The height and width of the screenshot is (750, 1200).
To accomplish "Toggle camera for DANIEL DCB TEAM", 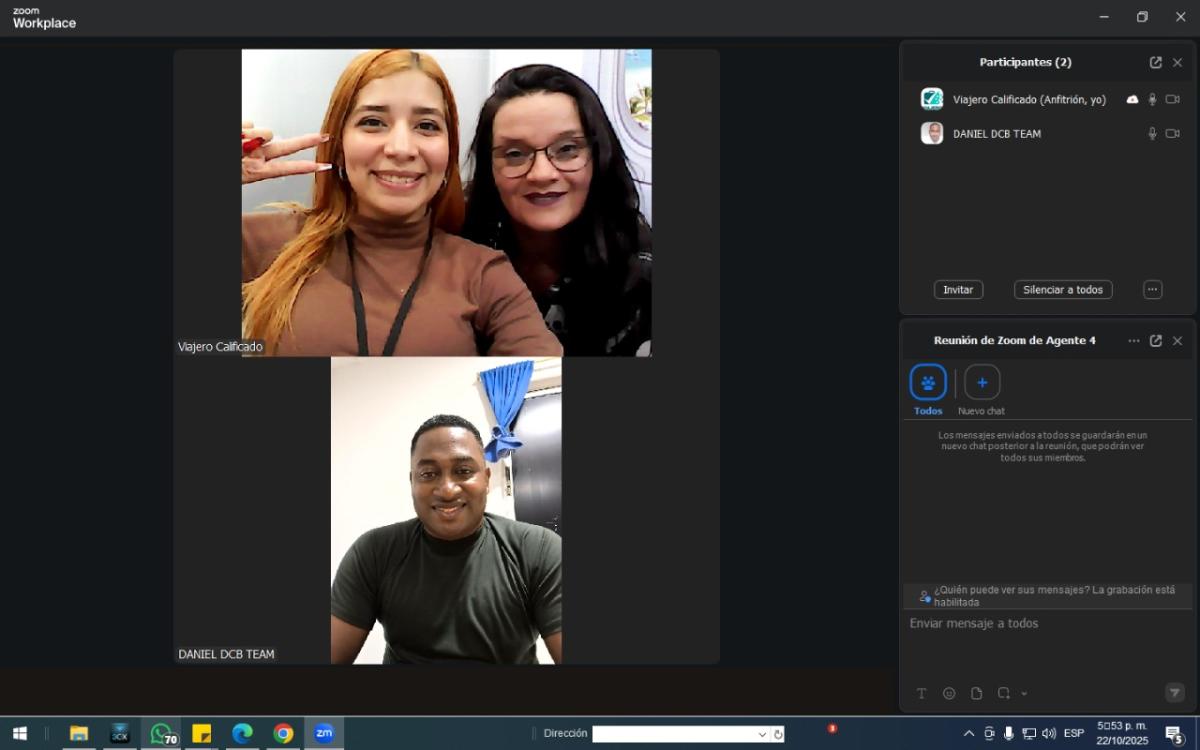I will 1172,134.
